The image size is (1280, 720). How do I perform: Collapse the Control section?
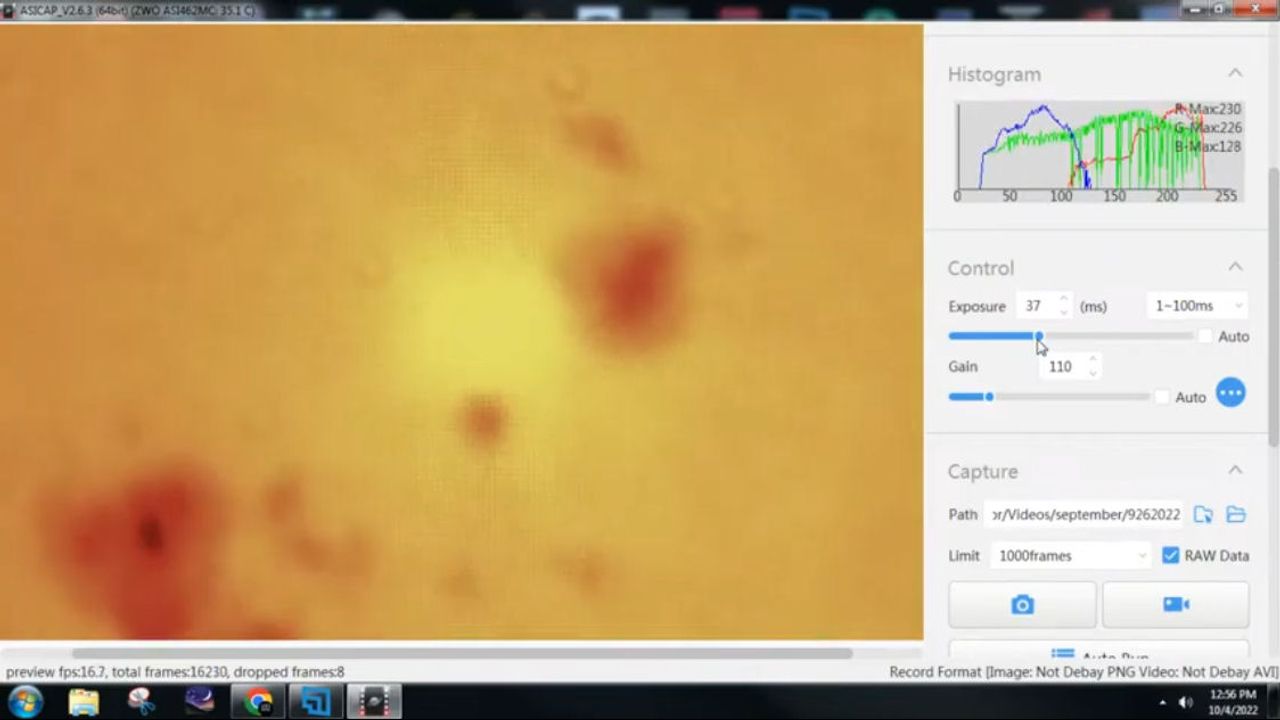(x=1235, y=267)
